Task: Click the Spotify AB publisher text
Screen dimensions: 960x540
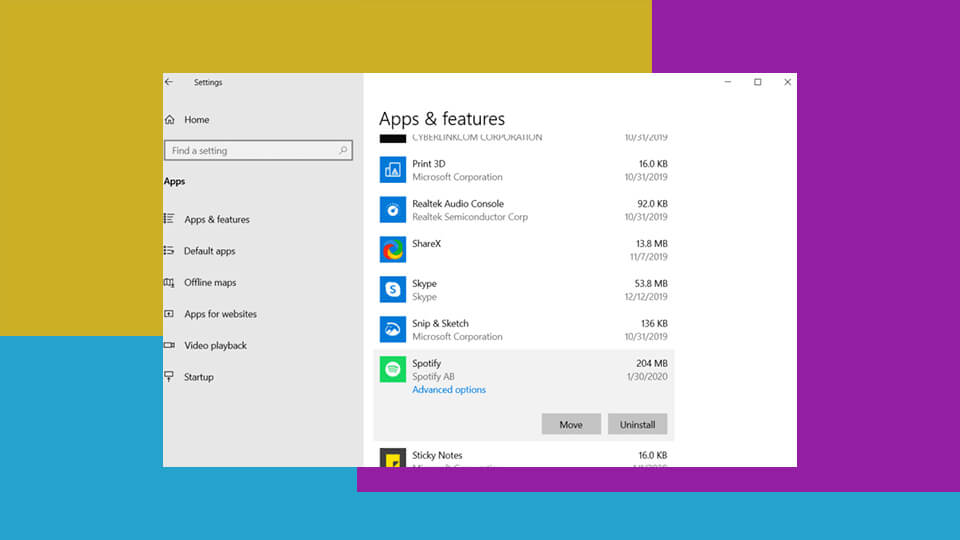Action: click(x=433, y=377)
